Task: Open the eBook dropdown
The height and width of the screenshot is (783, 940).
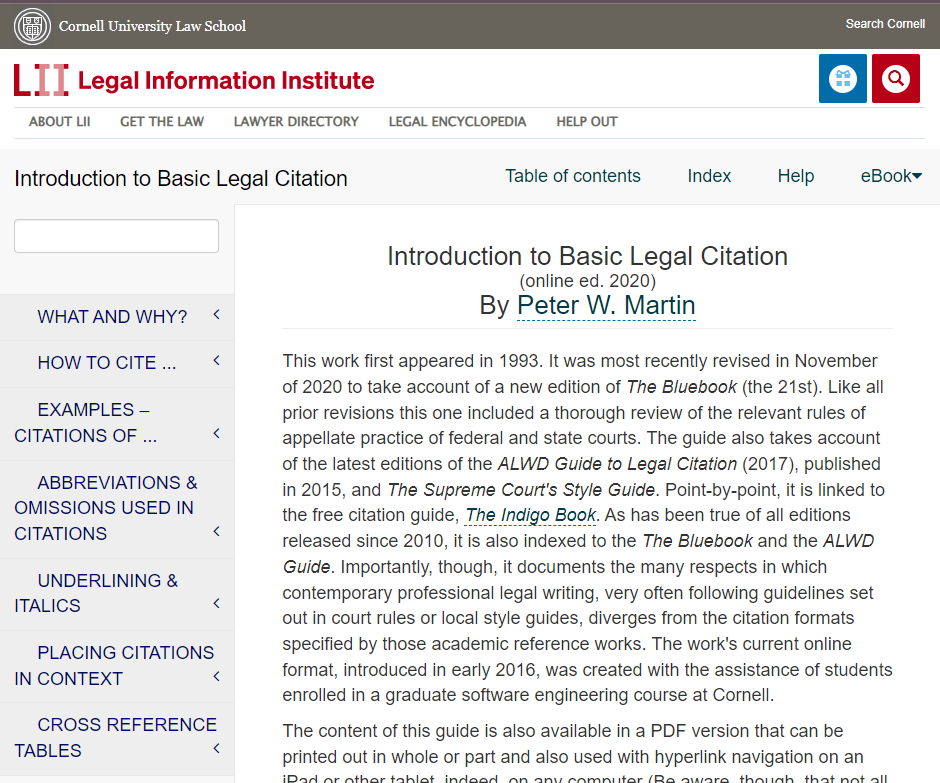Action: coord(889,176)
